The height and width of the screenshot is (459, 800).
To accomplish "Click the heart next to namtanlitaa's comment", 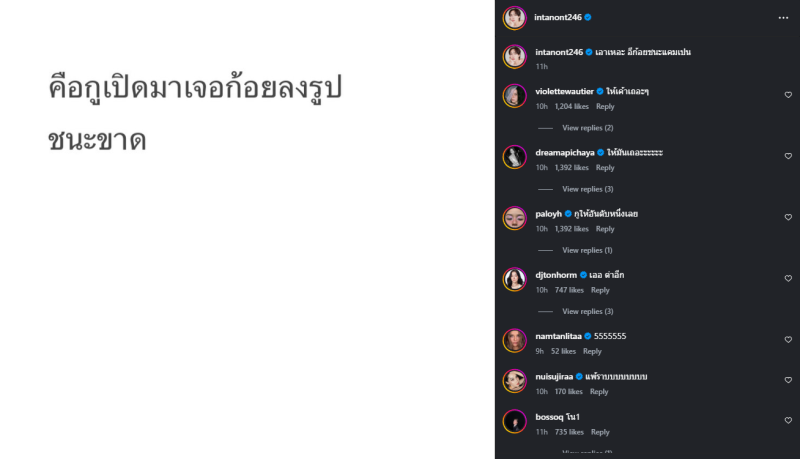I will pos(788,339).
